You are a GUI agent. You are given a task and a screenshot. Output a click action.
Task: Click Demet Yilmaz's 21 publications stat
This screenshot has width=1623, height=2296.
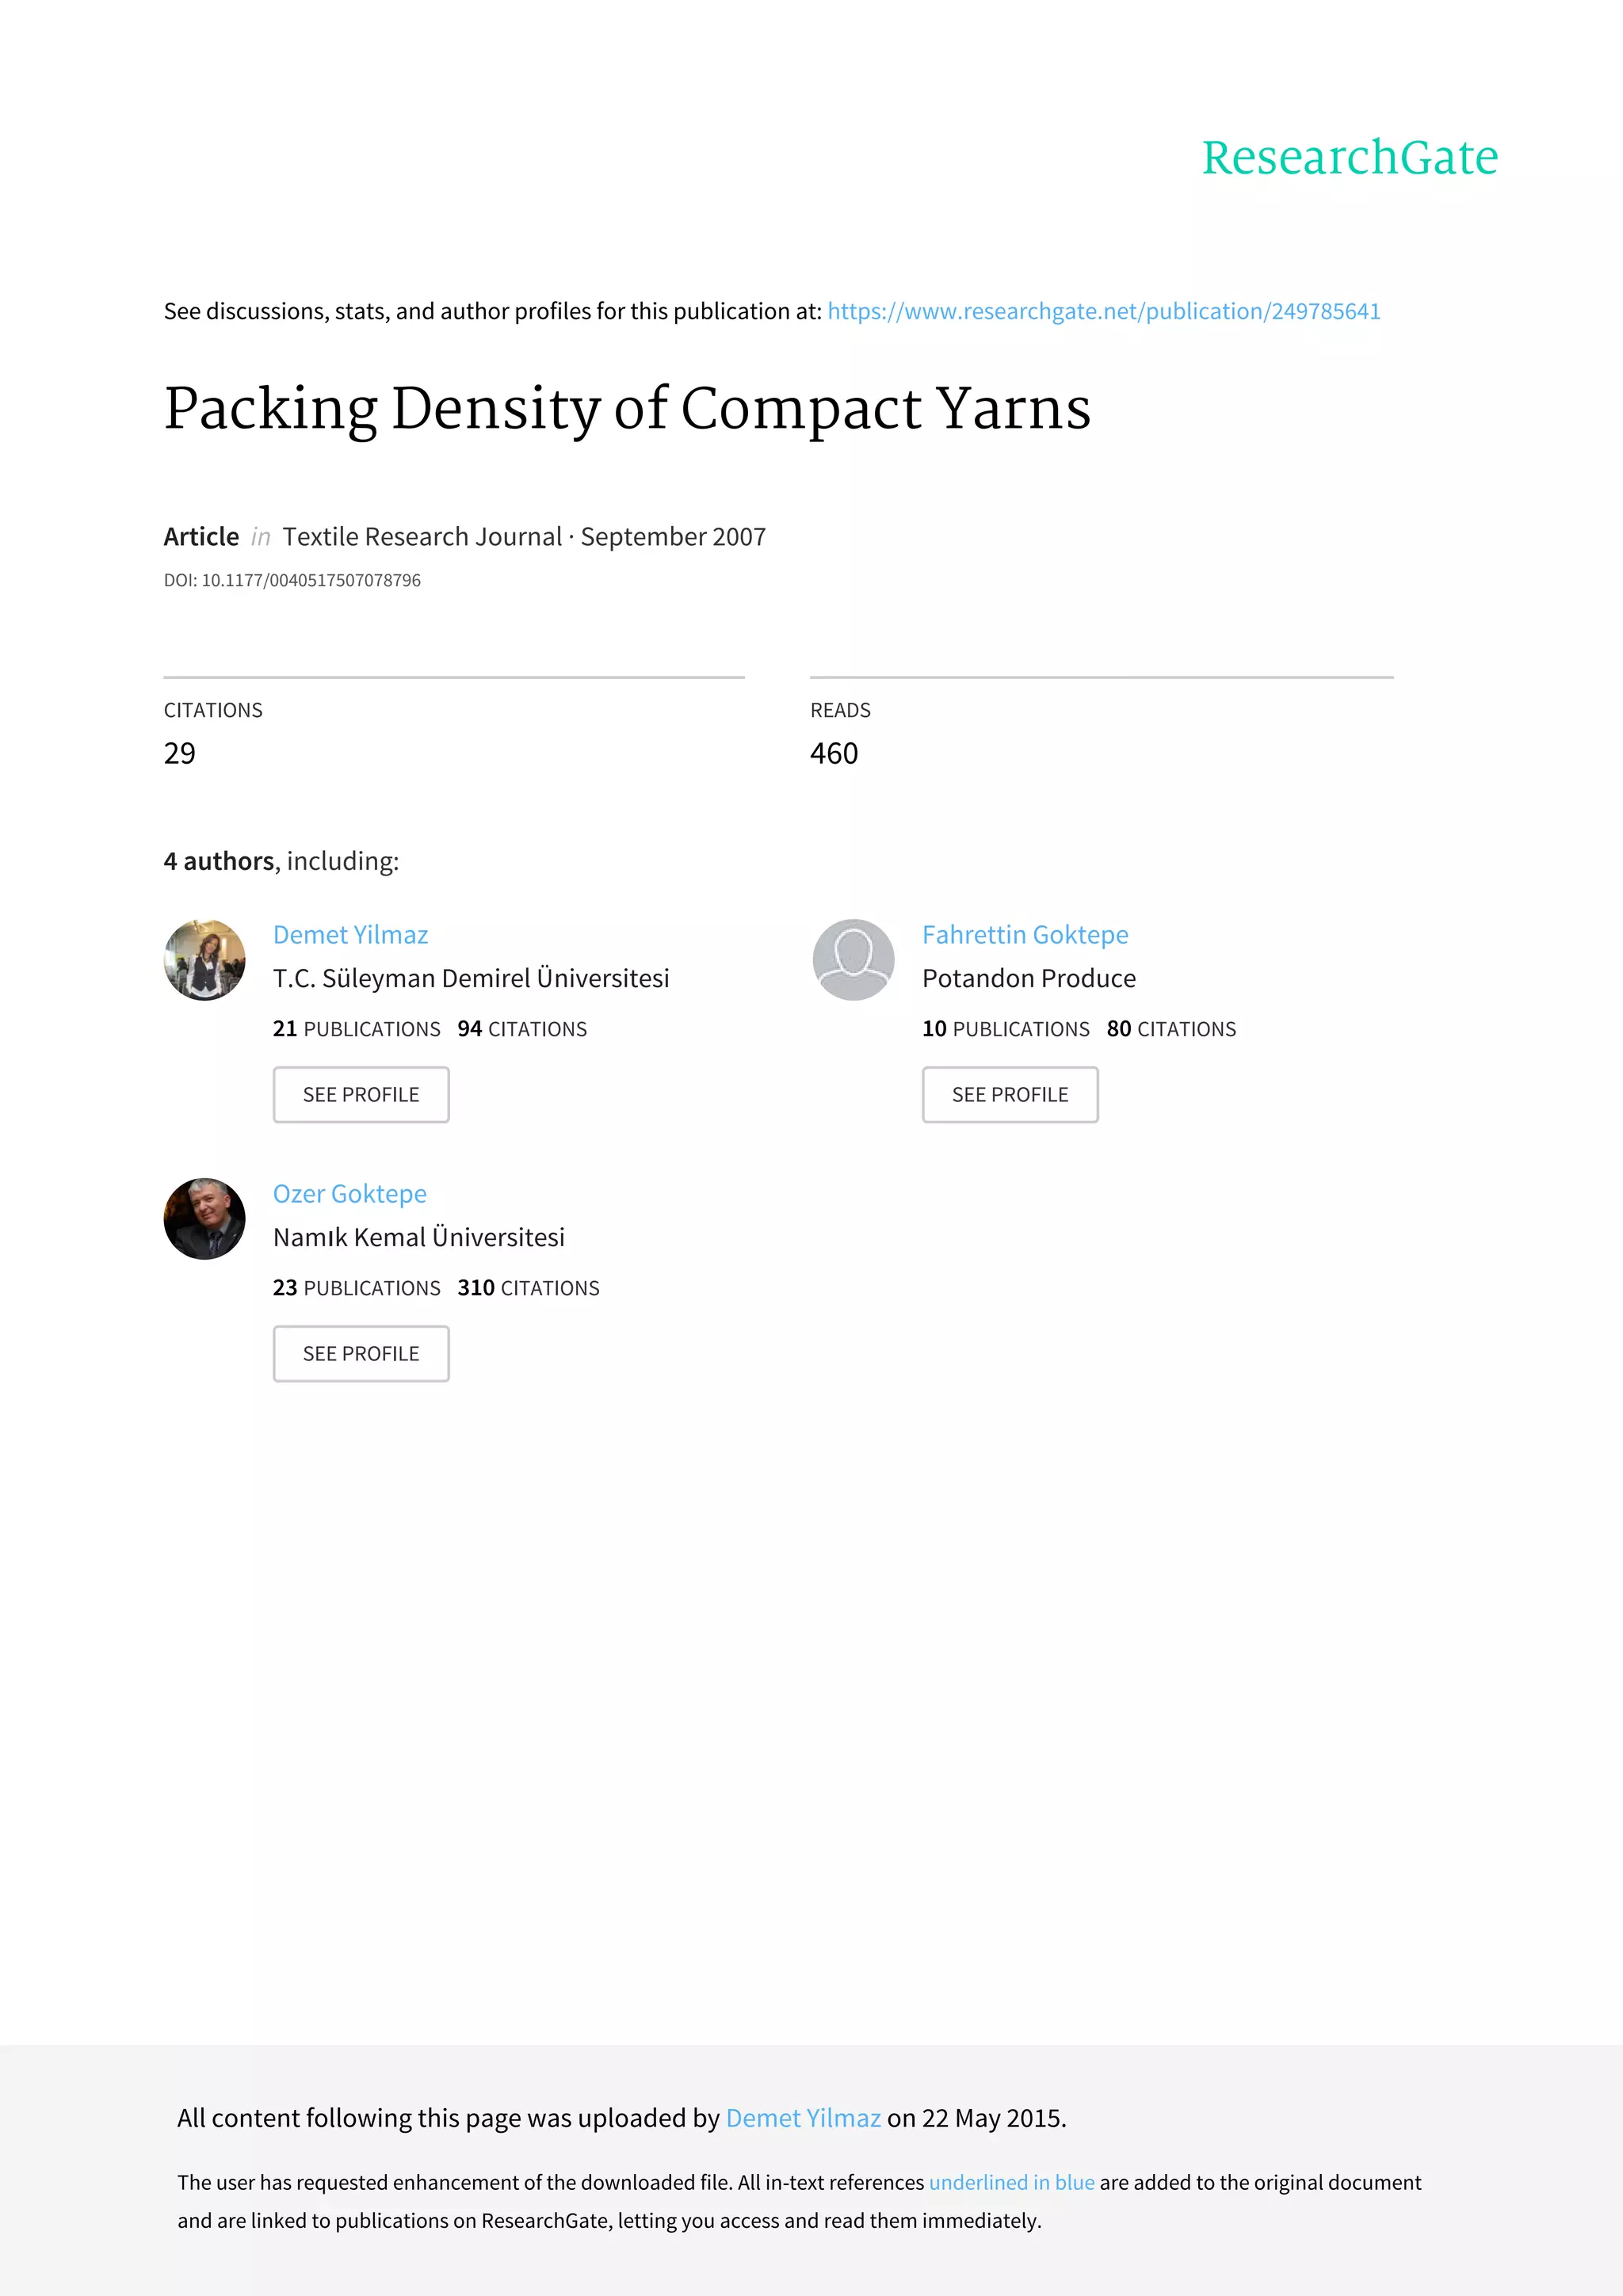click(356, 1029)
